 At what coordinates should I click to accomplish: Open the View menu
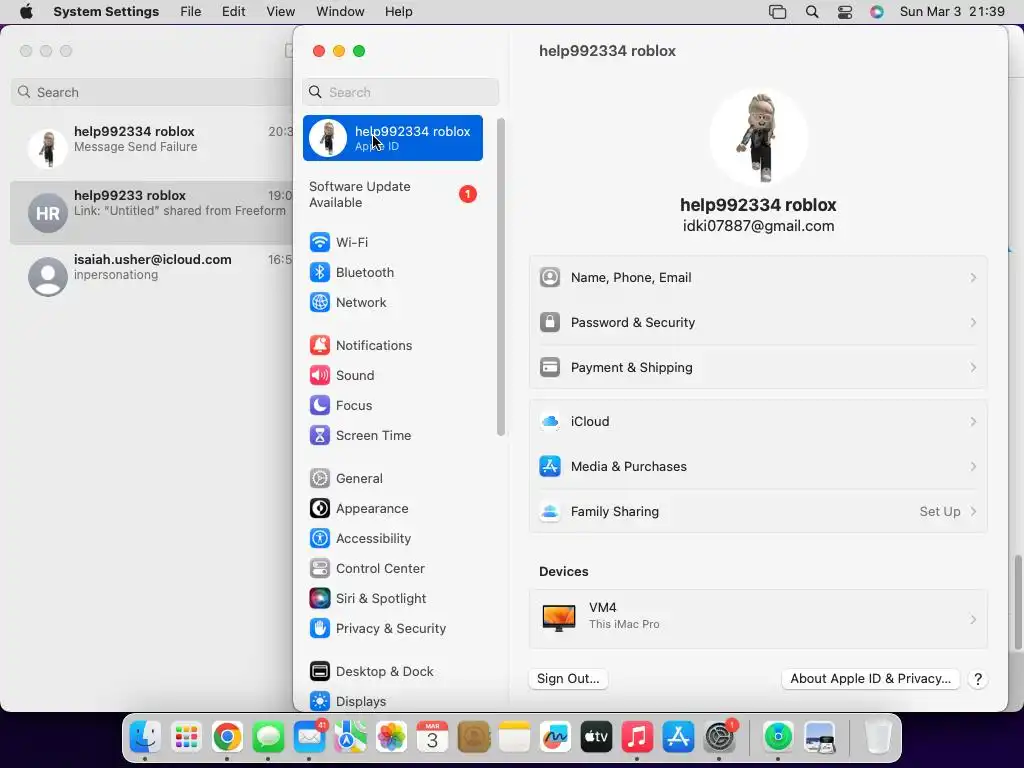281,12
